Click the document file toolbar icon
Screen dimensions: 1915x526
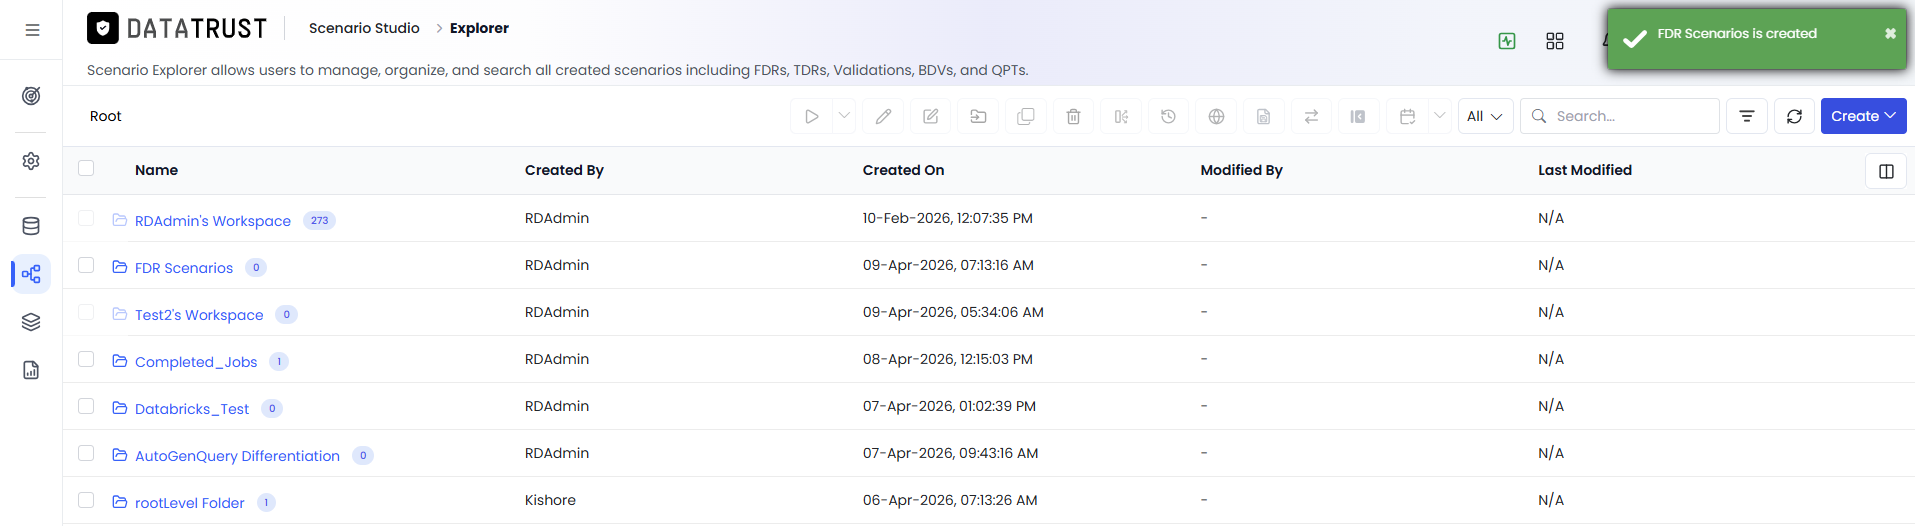click(1263, 116)
